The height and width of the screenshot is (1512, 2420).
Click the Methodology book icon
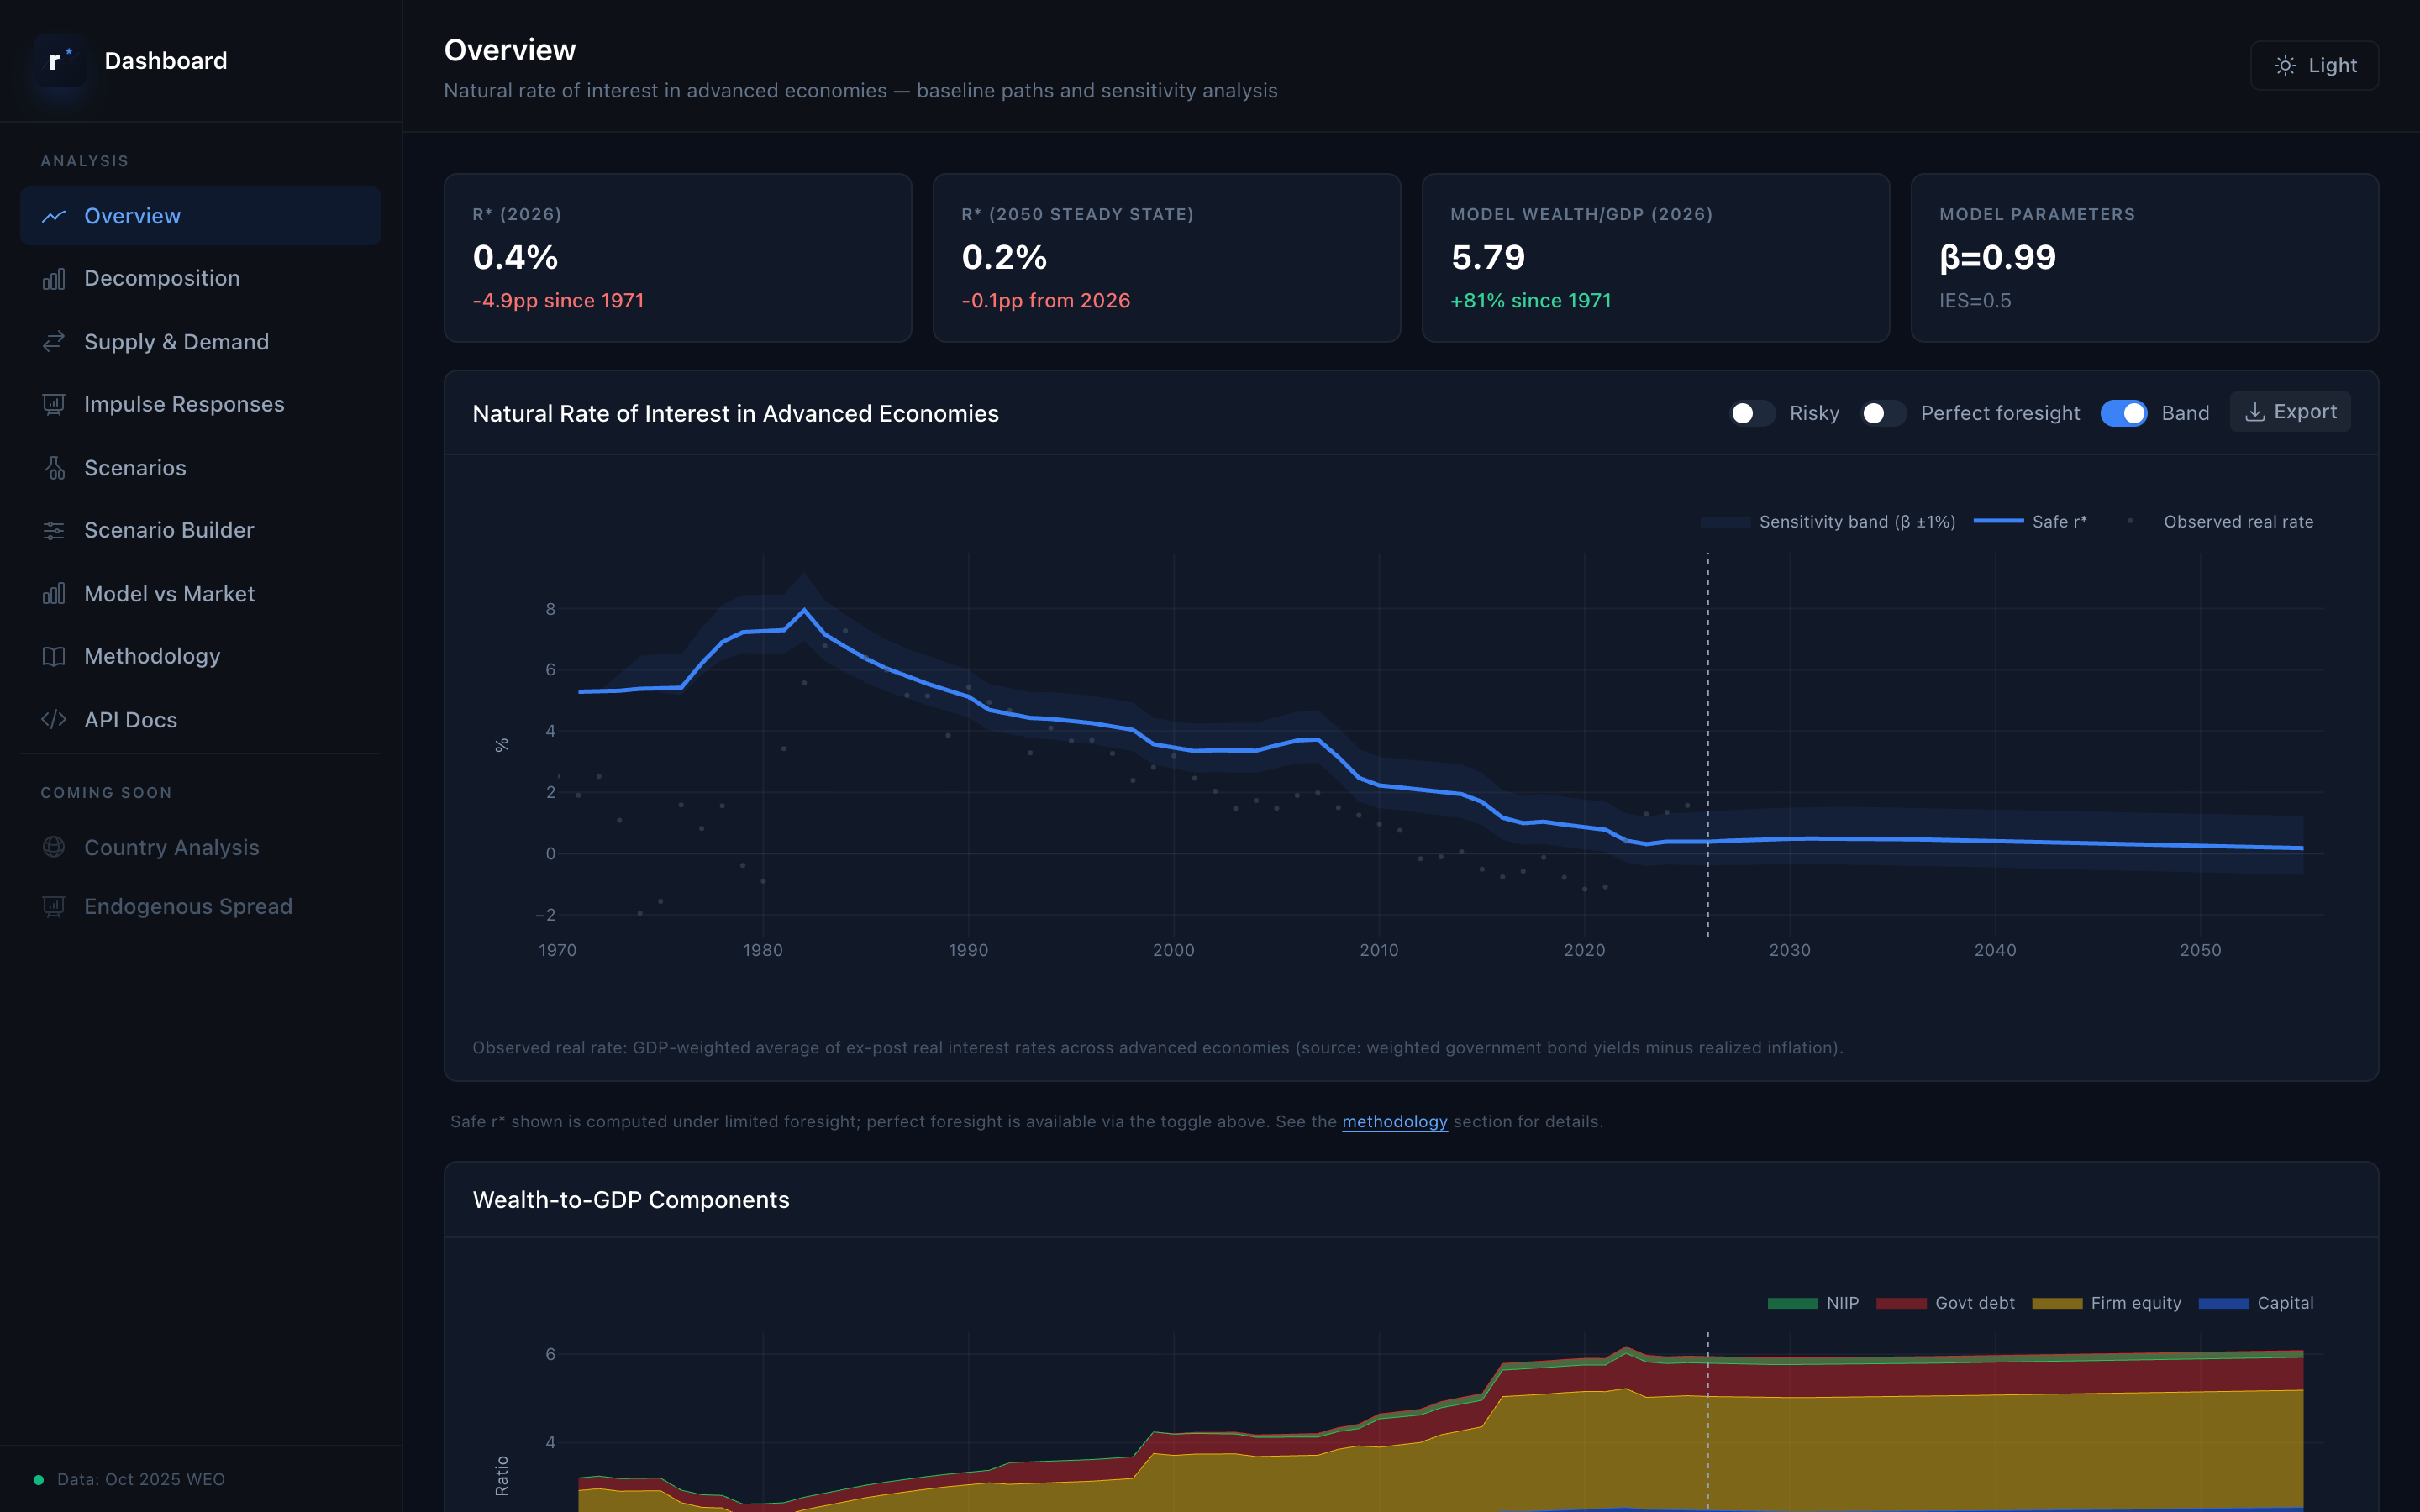pyautogui.click(x=54, y=657)
